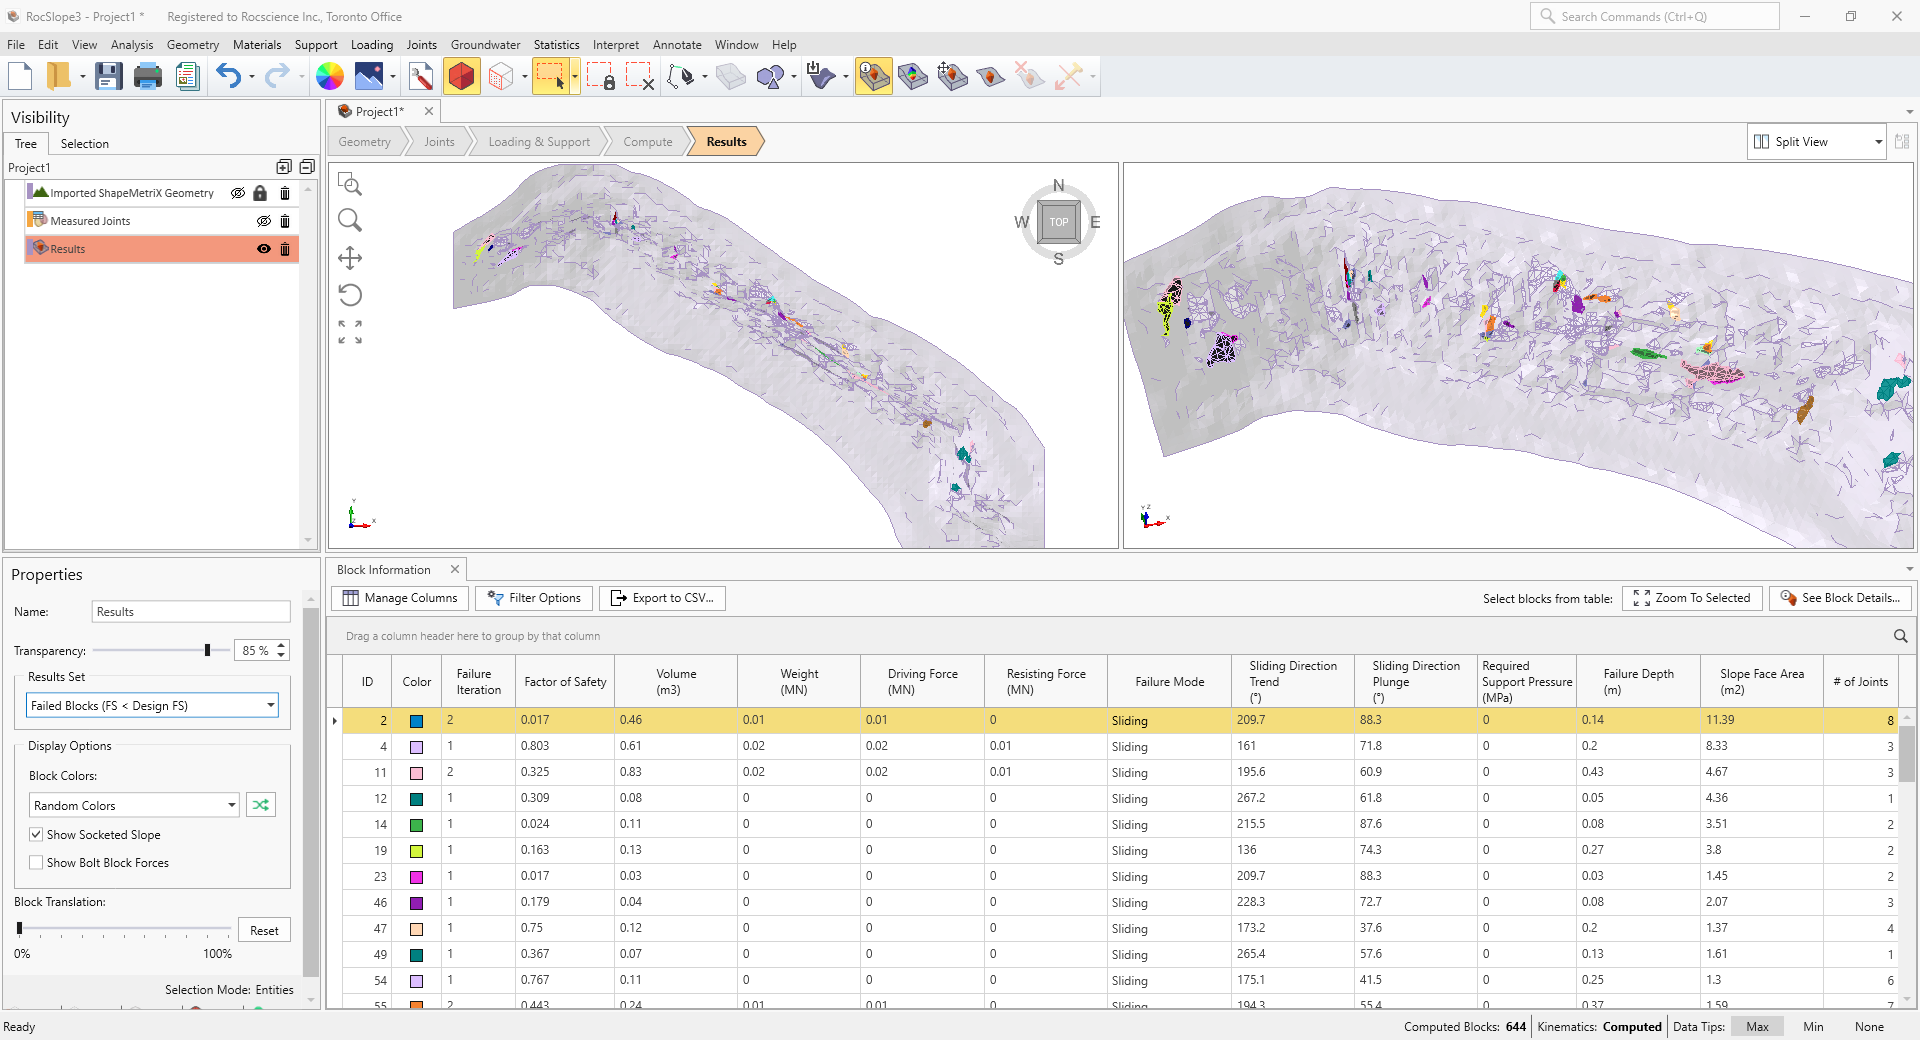This screenshot has height=1040, width=1920.
Task: Set Data Tips to Max
Action: pyautogui.click(x=1757, y=1027)
